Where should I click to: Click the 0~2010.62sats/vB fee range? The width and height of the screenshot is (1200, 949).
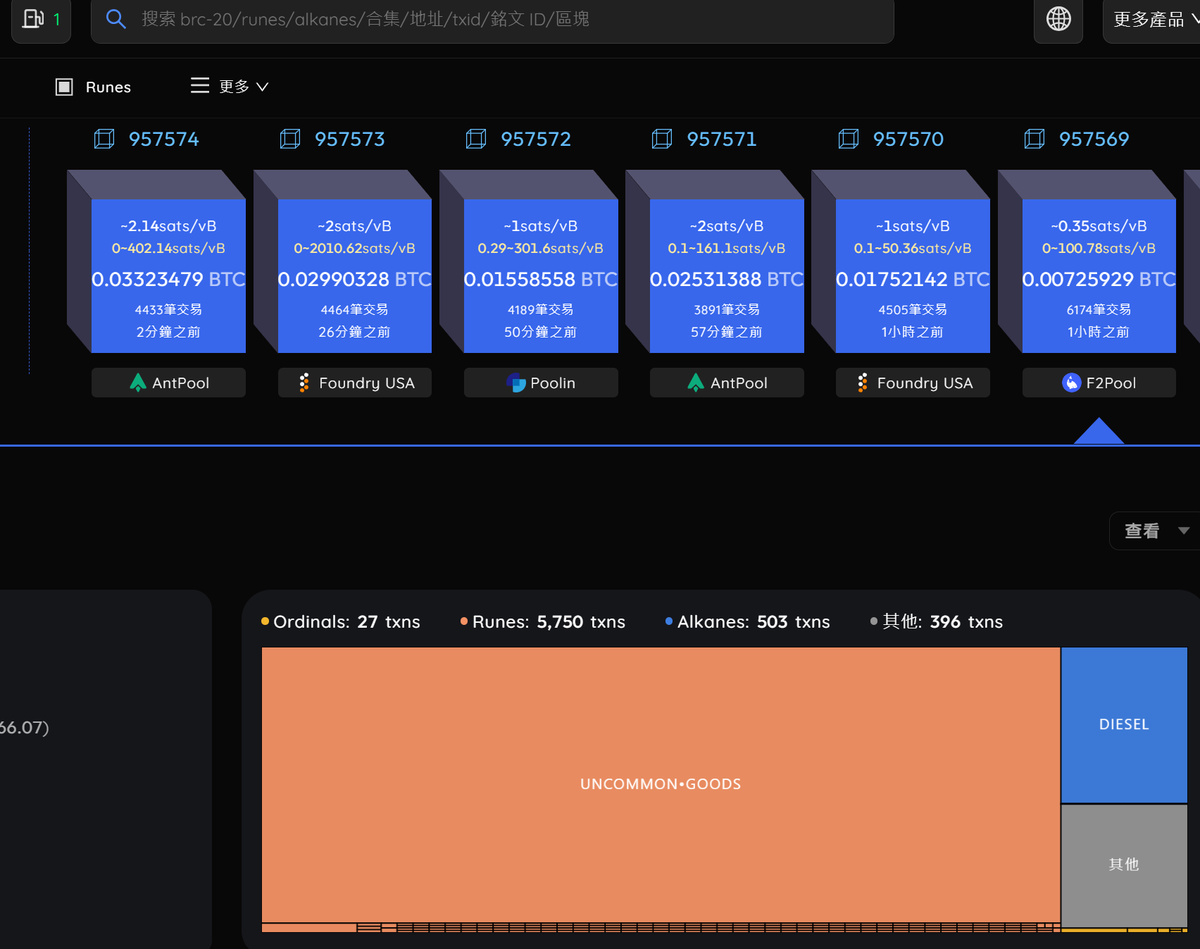point(354,248)
